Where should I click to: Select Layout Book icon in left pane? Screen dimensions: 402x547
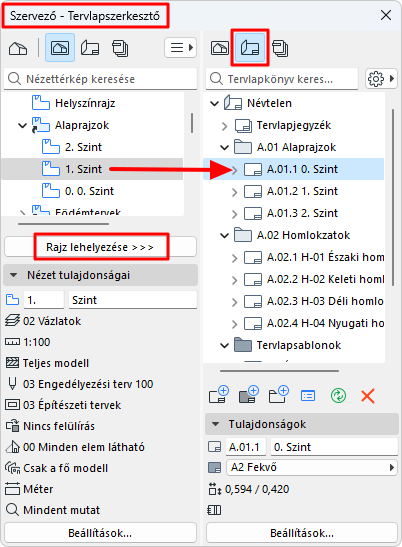click(x=90, y=48)
